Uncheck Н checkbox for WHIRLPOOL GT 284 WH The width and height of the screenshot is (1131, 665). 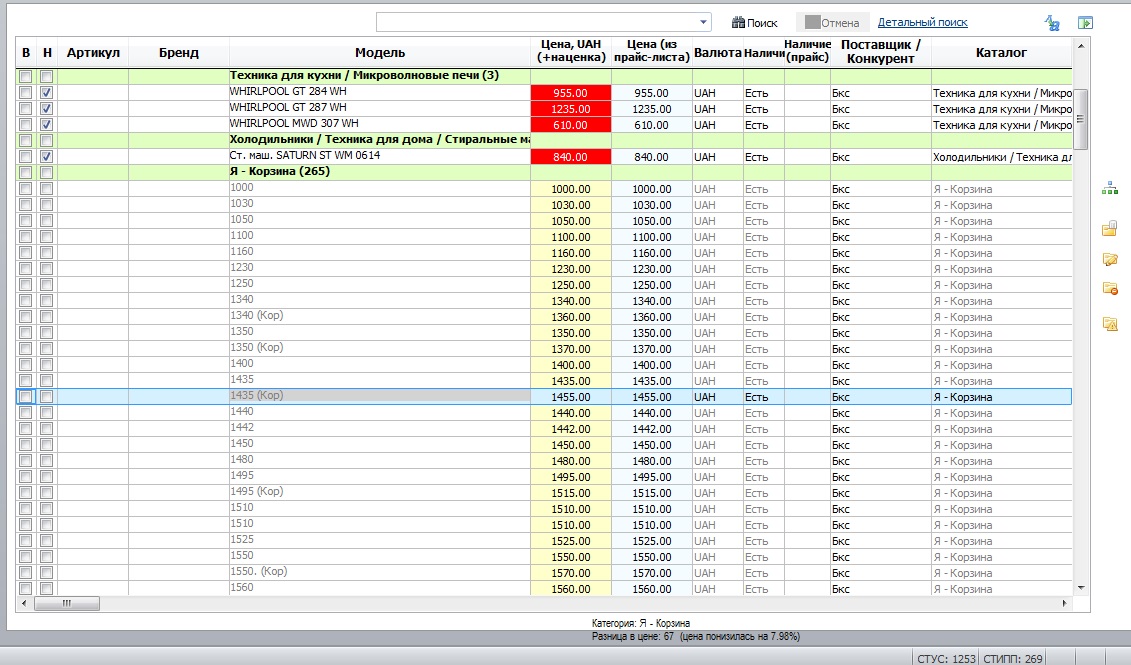47,92
